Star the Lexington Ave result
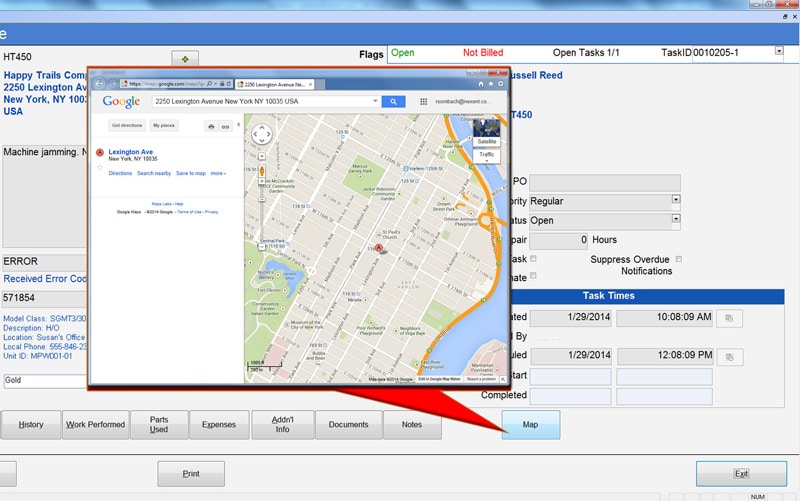 [x=100, y=167]
